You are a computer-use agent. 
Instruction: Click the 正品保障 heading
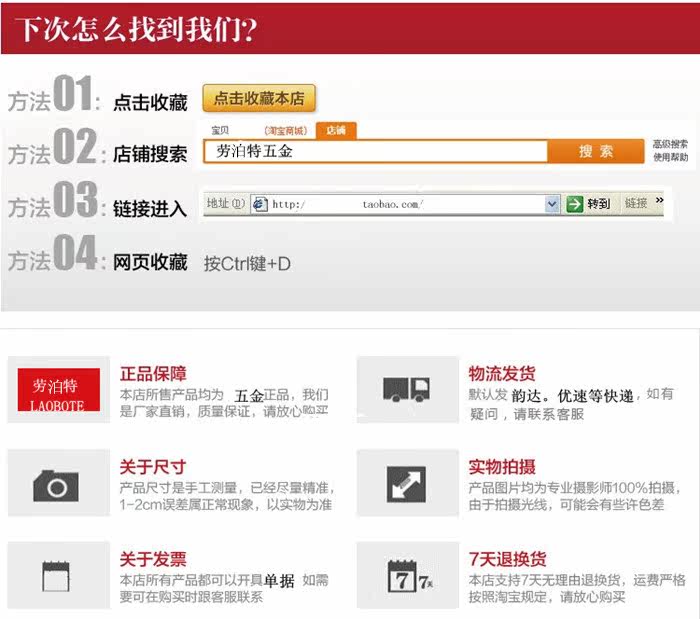coord(153,374)
